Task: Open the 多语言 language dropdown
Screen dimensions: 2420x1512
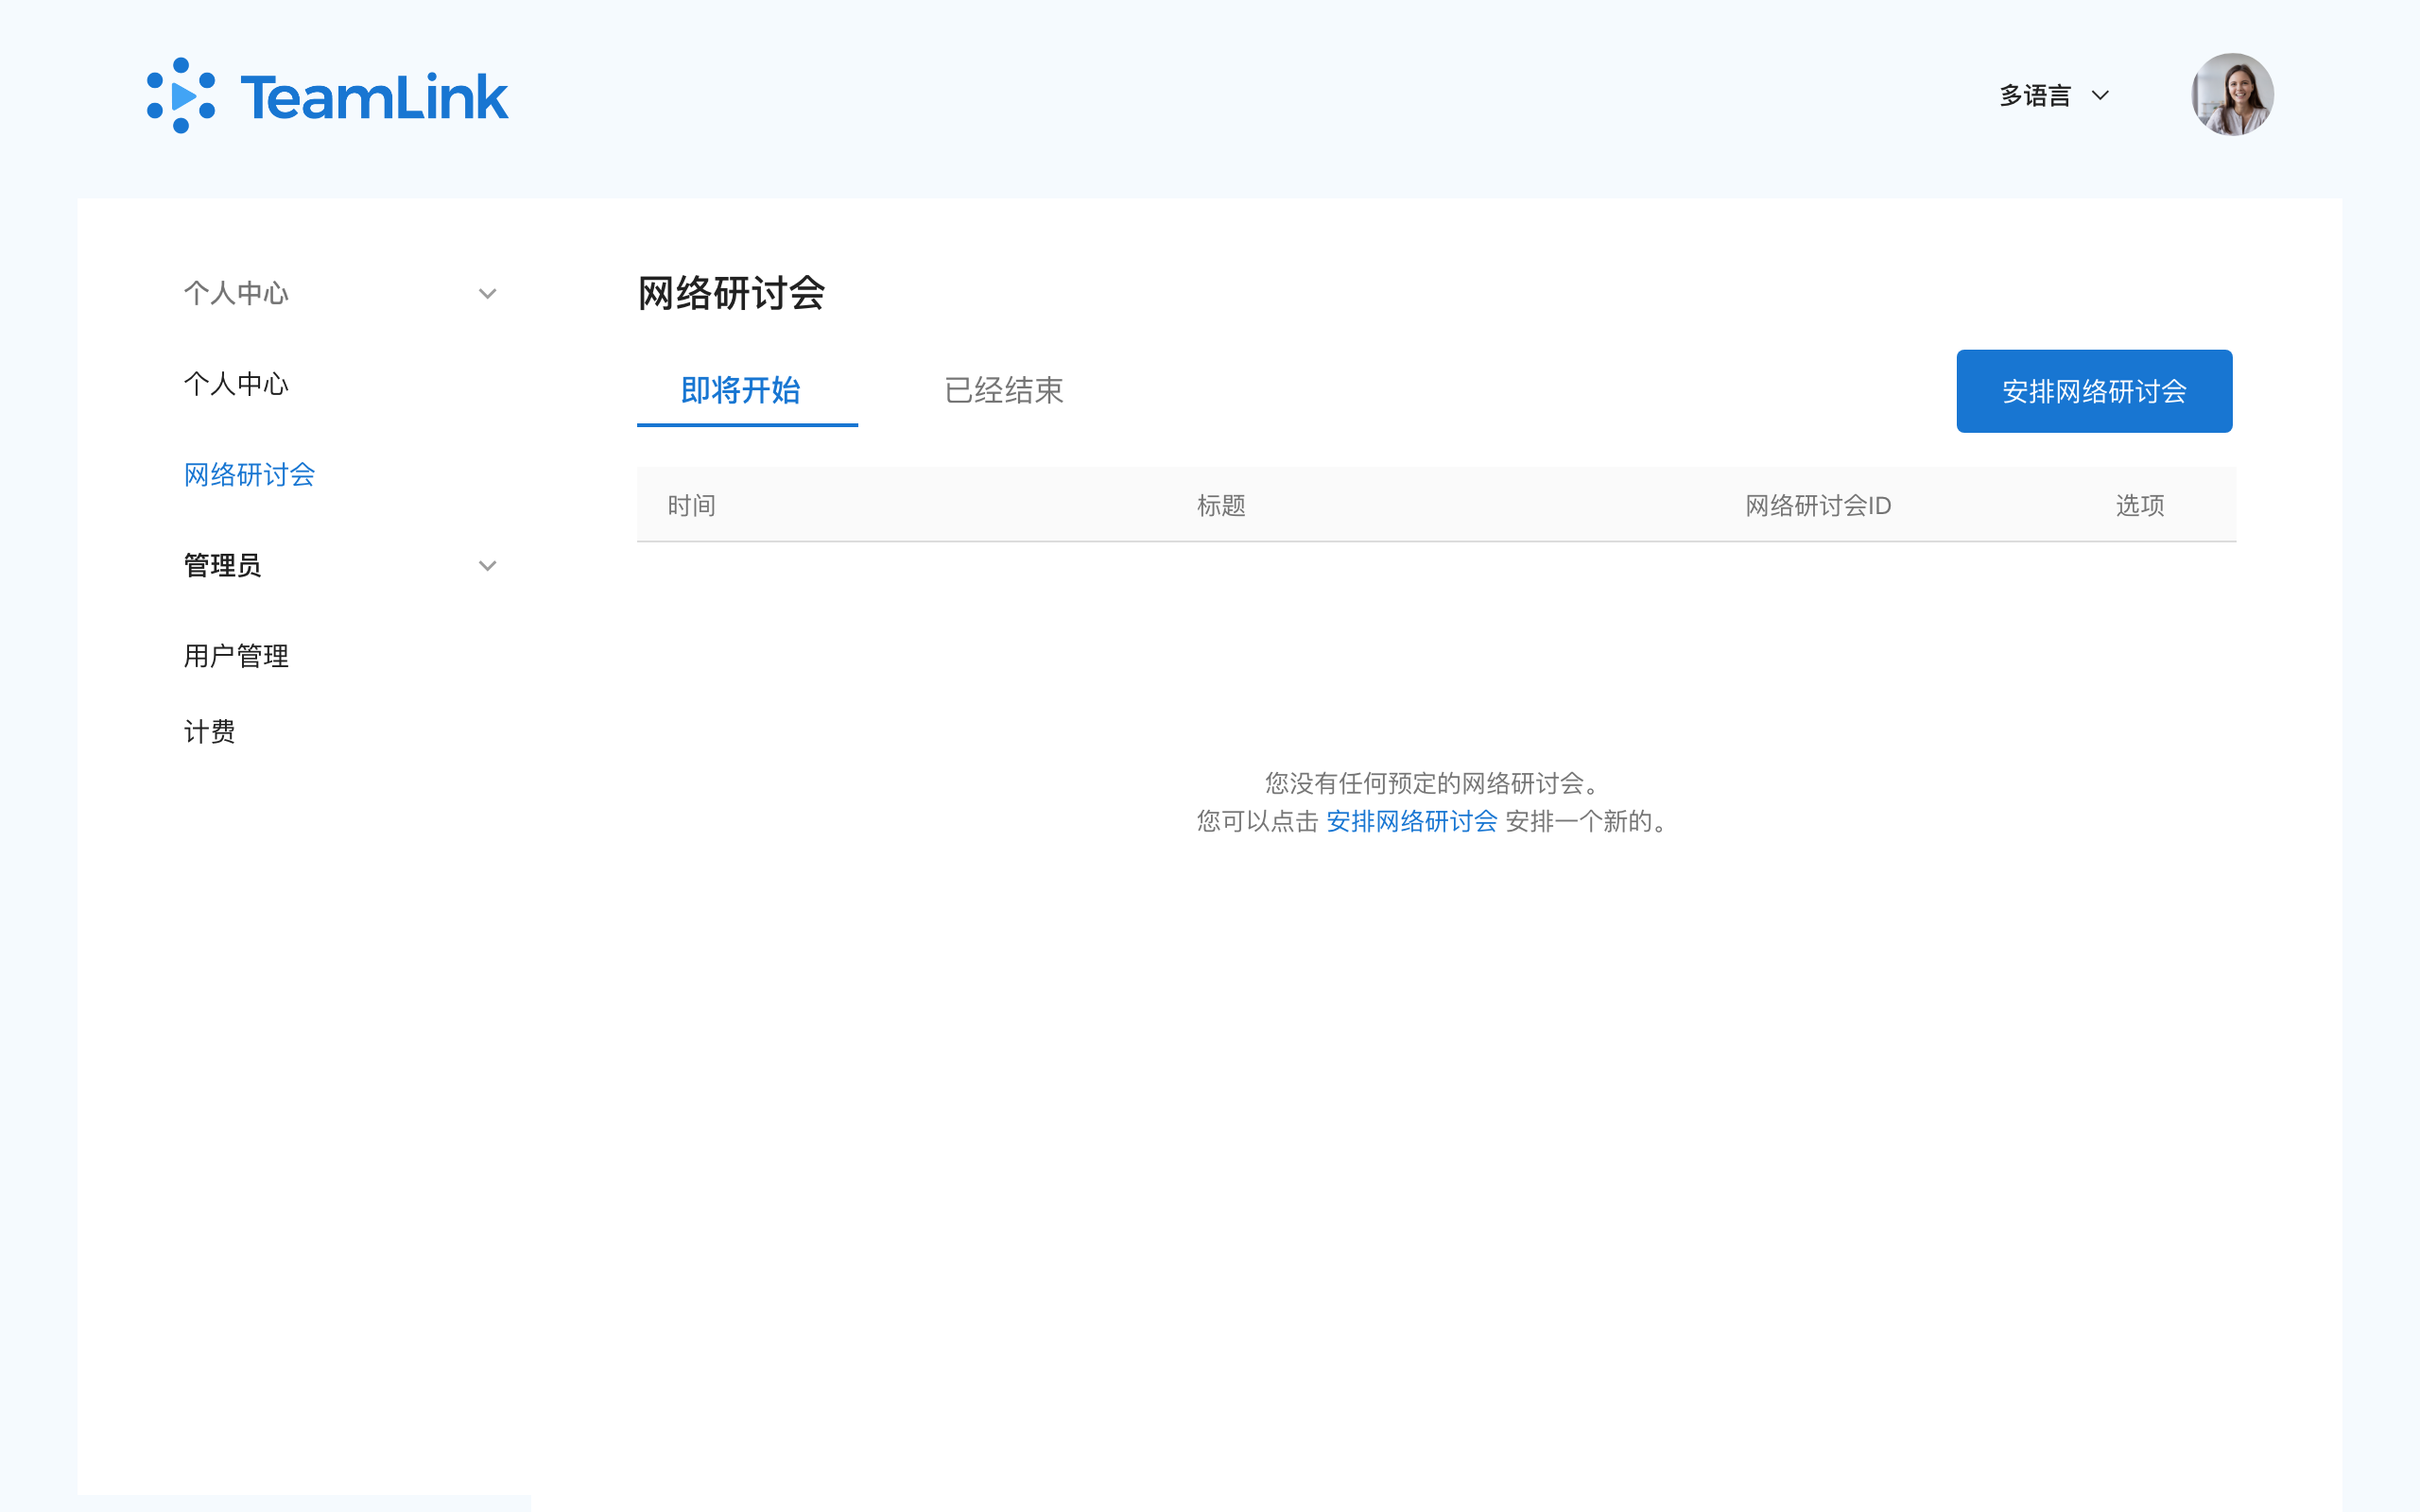Action: [x=2034, y=96]
